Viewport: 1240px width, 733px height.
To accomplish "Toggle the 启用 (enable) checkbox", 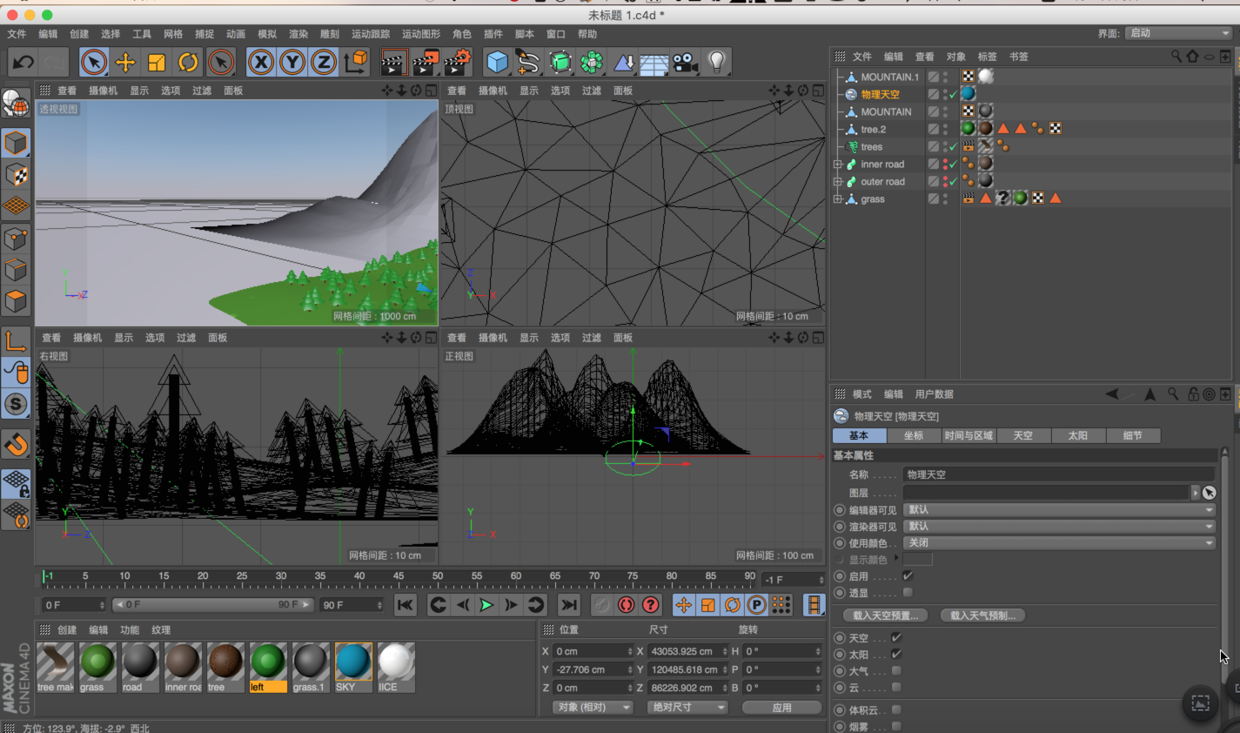I will click(908, 576).
